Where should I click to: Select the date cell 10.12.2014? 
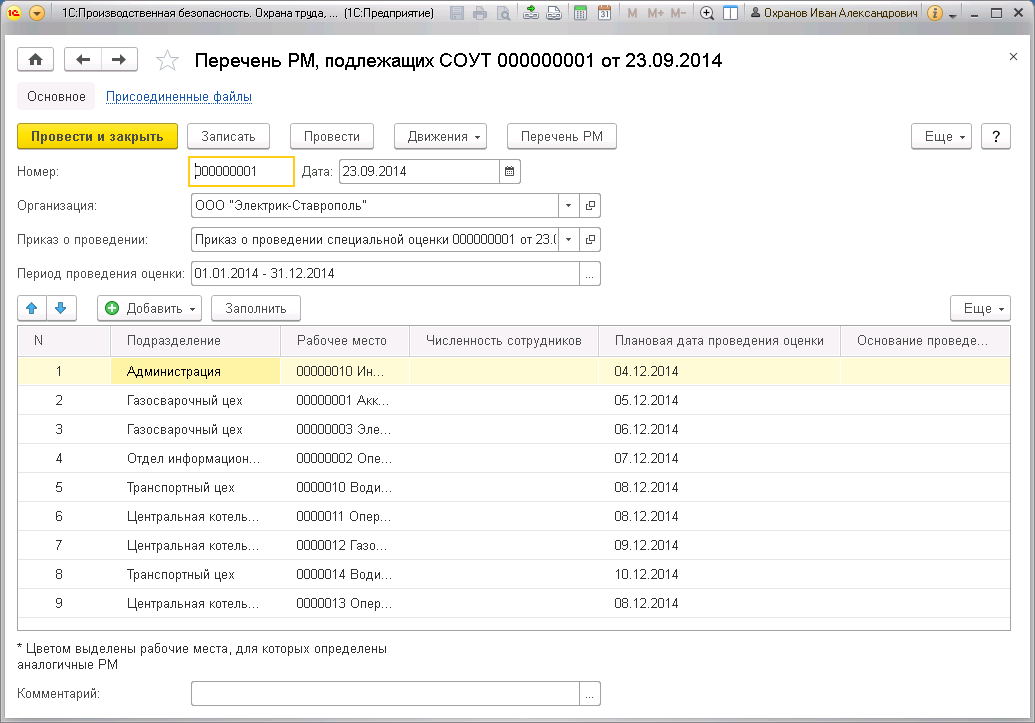point(719,574)
